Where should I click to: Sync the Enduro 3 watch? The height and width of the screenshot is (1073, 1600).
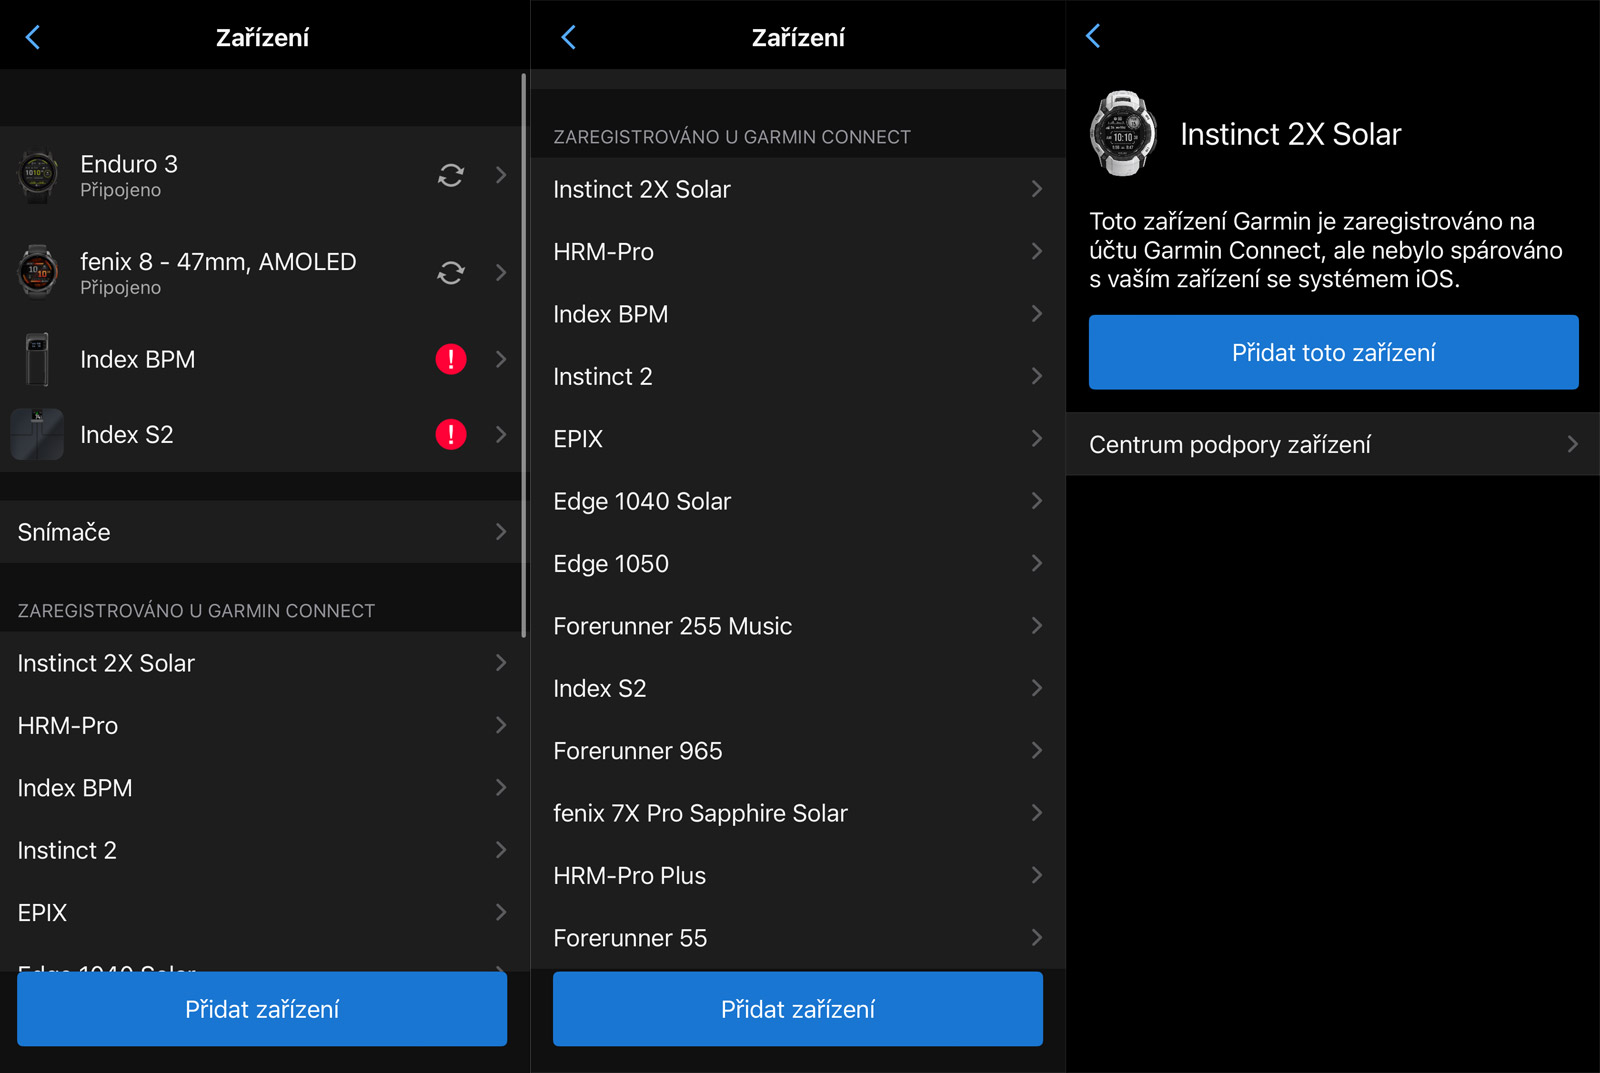(451, 175)
